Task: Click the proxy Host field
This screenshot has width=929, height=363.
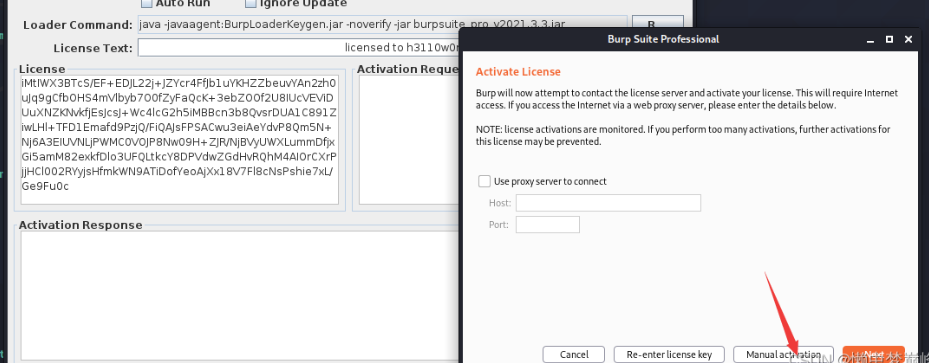Action: click(x=608, y=203)
